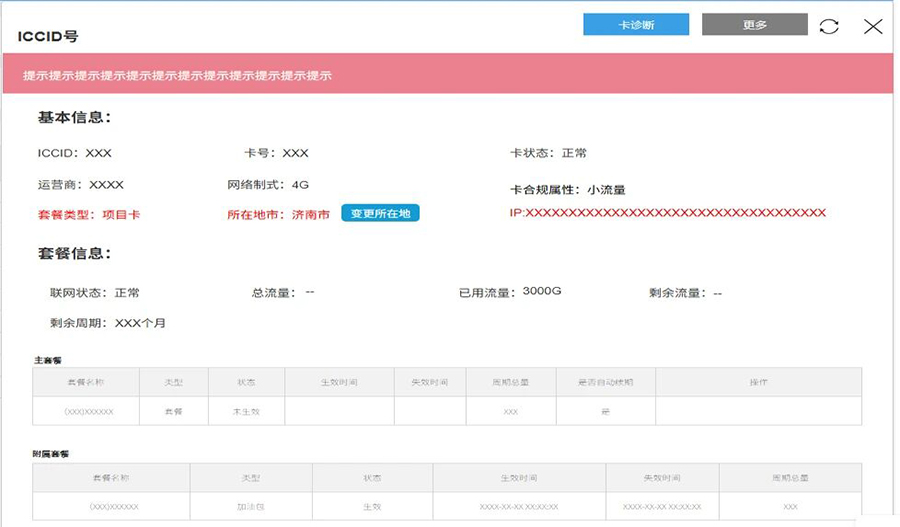This screenshot has height=527, width=900.
Task: Click the 类型 header in 主套餐 table
Action: click(173, 382)
